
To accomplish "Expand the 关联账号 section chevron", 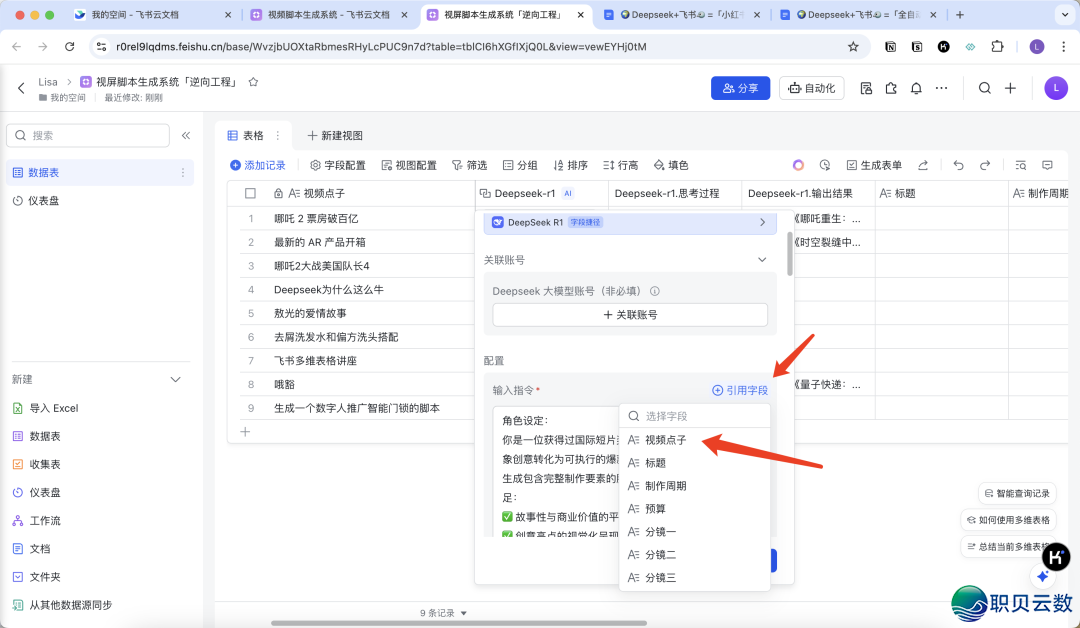I will coord(762,260).
